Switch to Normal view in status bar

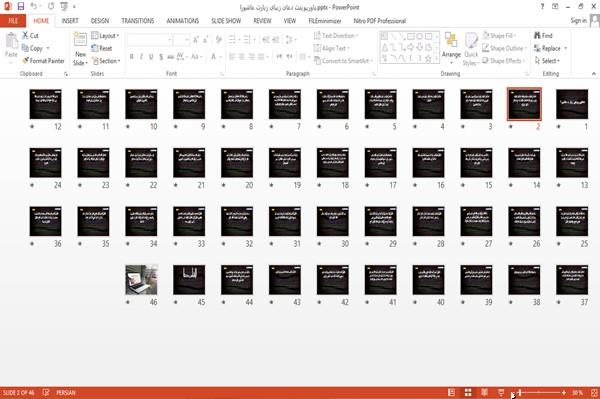[x=452, y=392]
